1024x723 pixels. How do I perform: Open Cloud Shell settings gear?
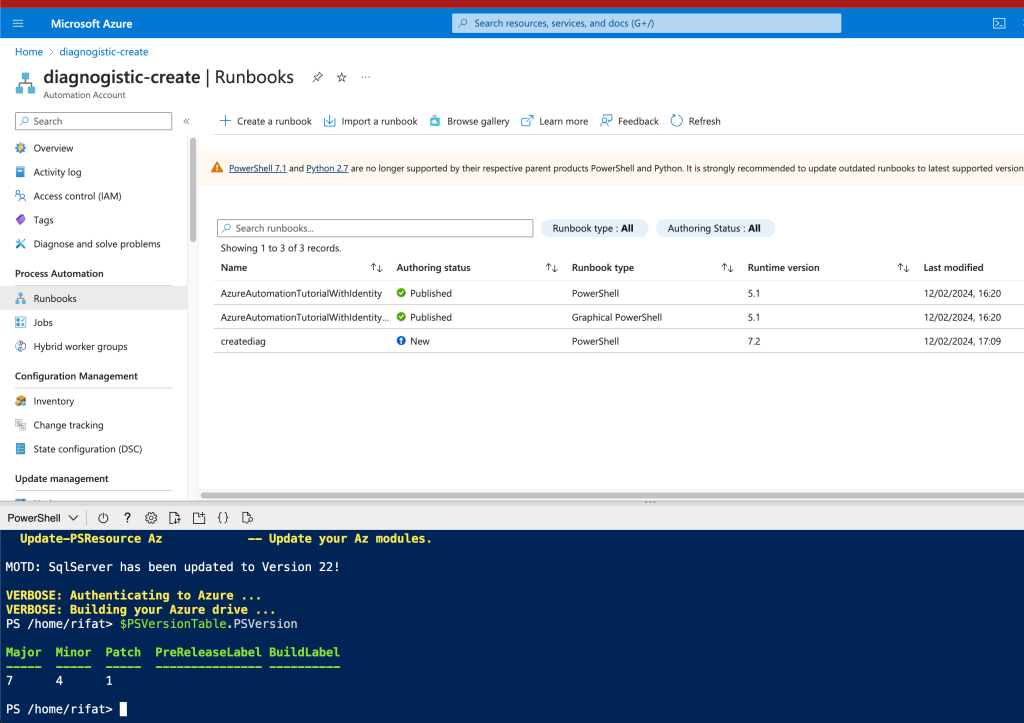pyautogui.click(x=151, y=518)
